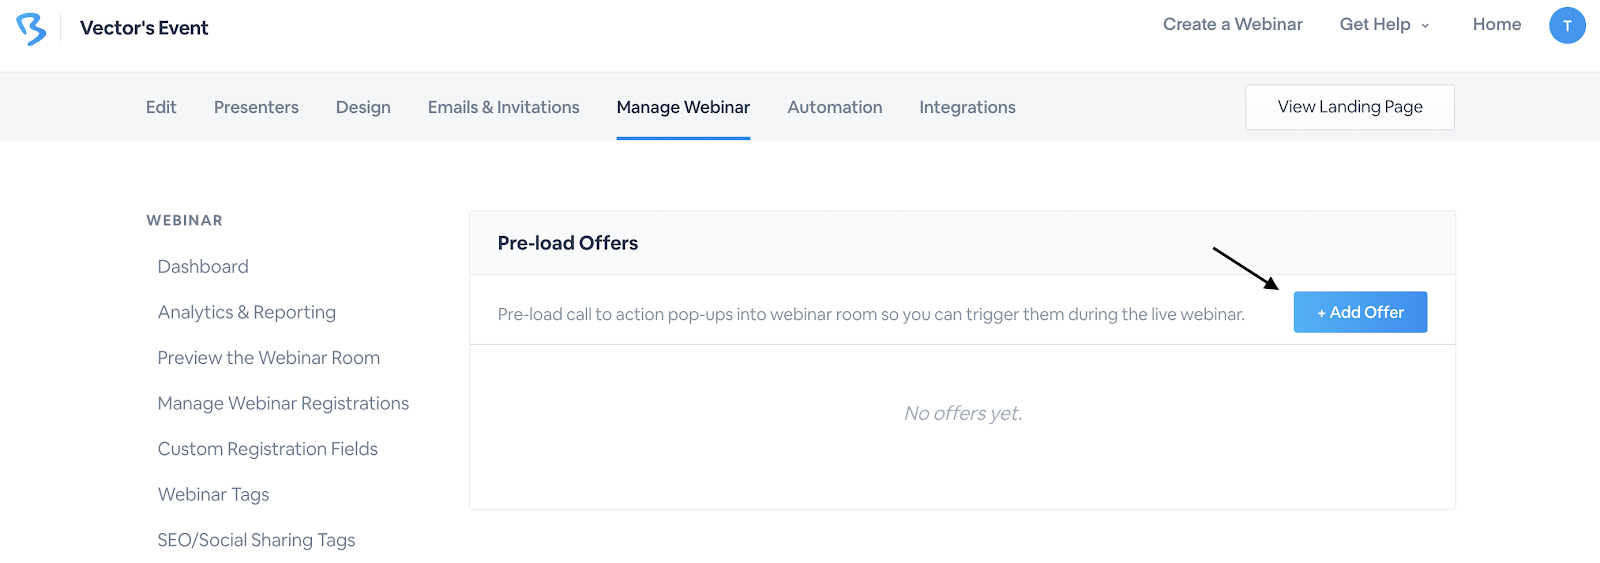1600x563 pixels.
Task: Open Custom Registration Fields
Action: pos(267,449)
